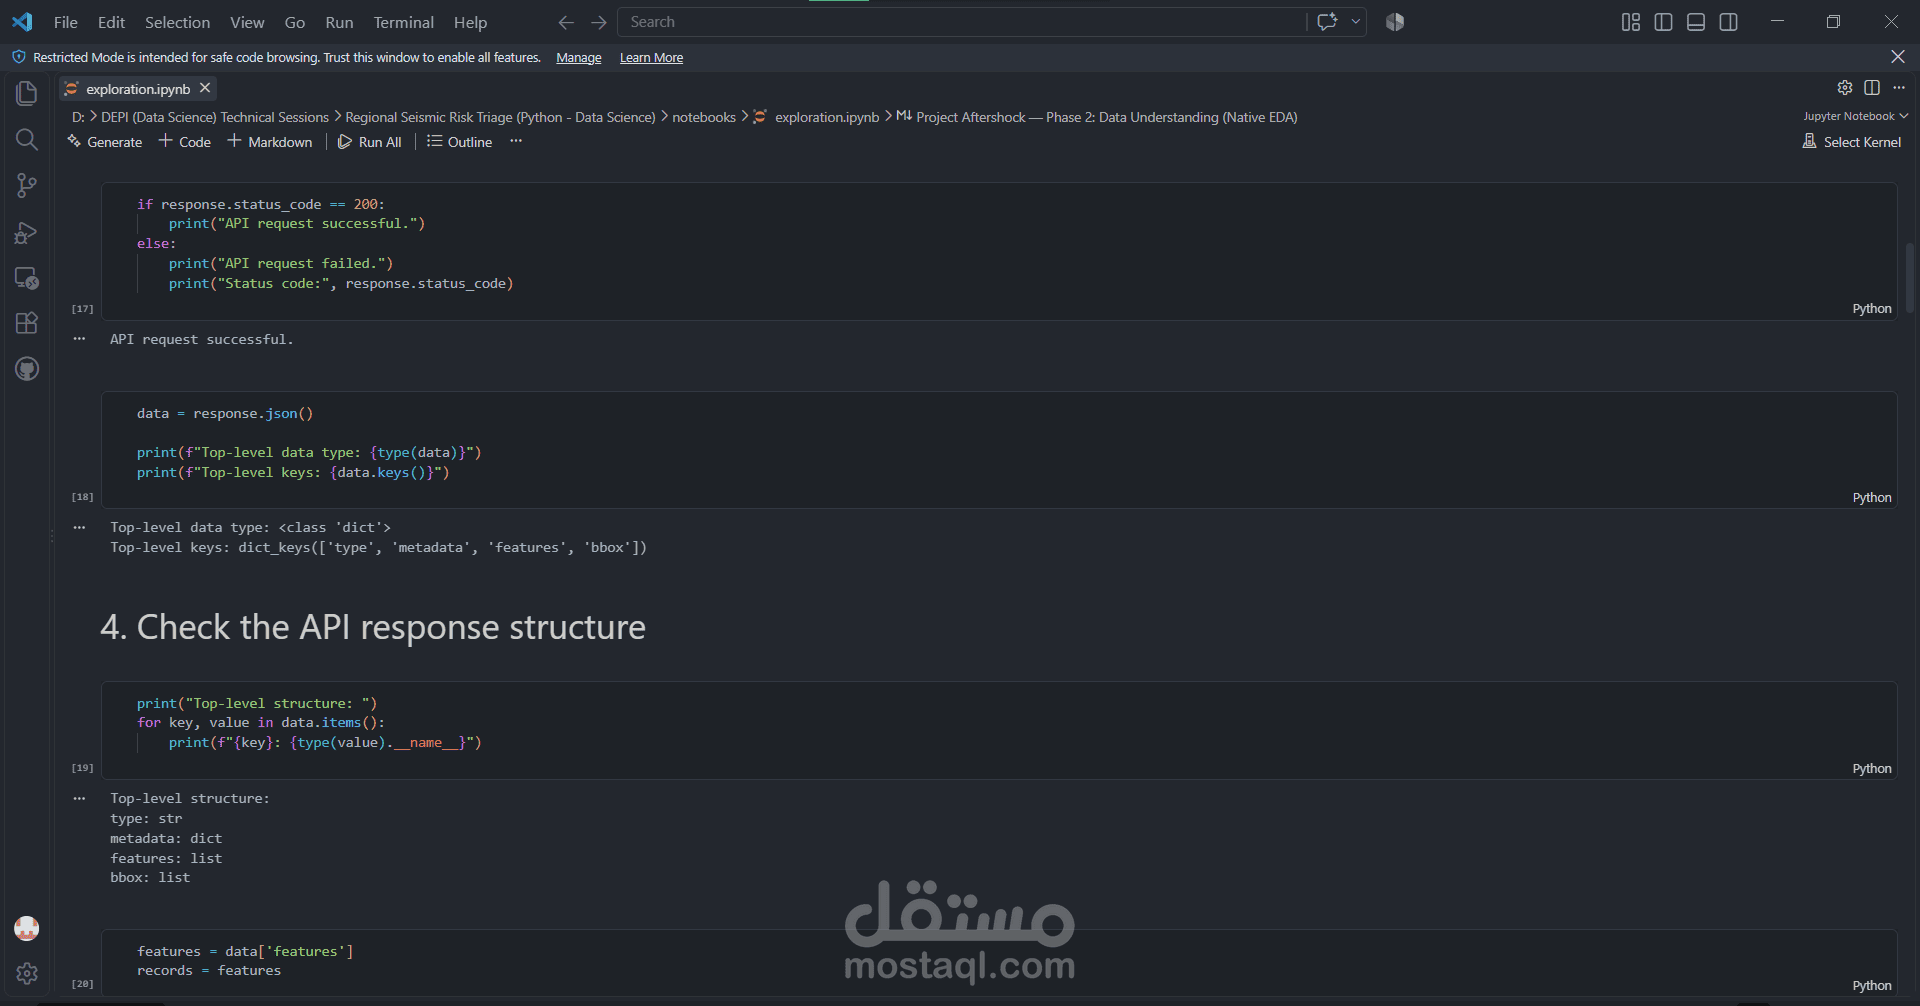Image resolution: width=1920 pixels, height=1006 pixels.
Task: Click Generate in notebook toolbar
Action: (x=105, y=142)
